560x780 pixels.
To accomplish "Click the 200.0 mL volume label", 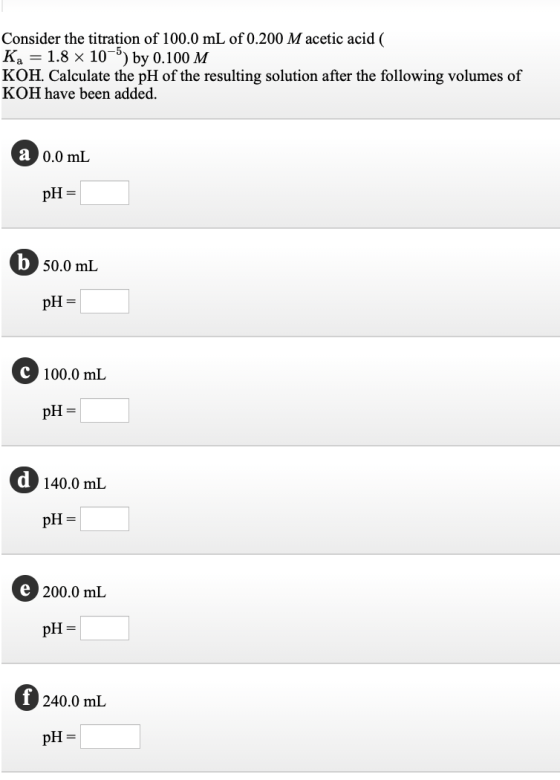I will [x=75, y=592].
